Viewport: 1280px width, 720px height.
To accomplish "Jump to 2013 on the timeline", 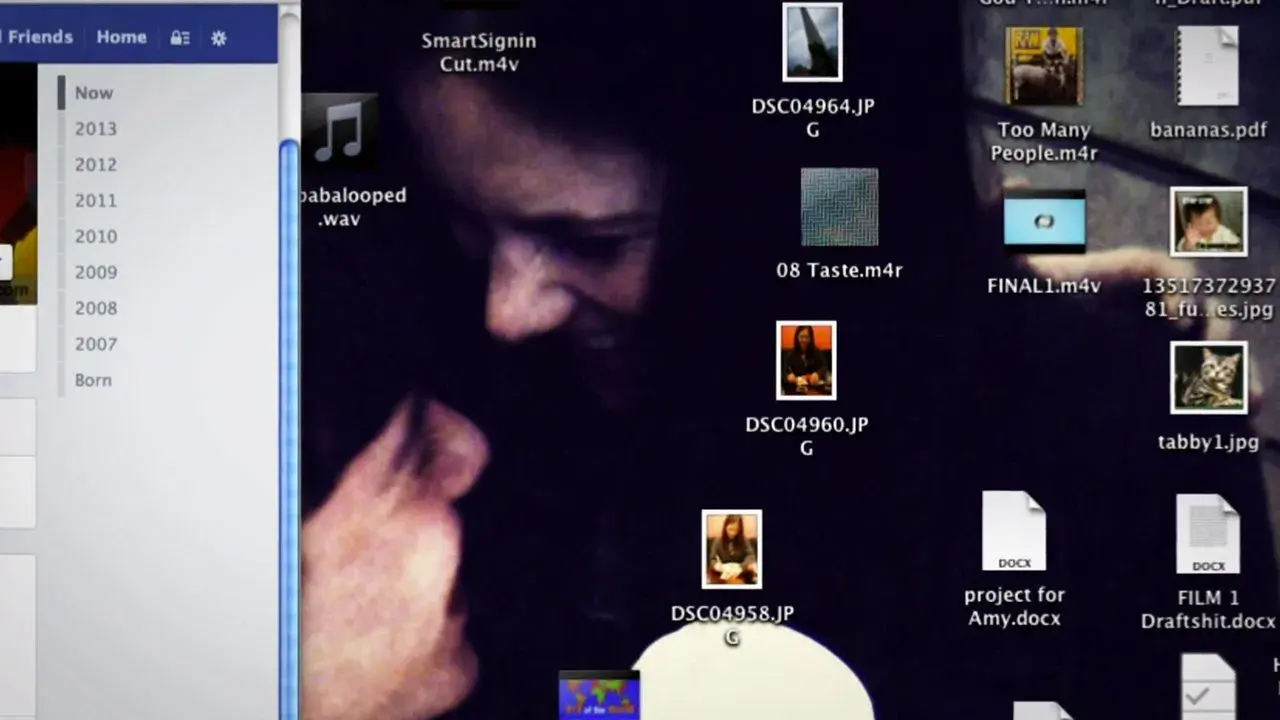I will [x=97, y=129].
